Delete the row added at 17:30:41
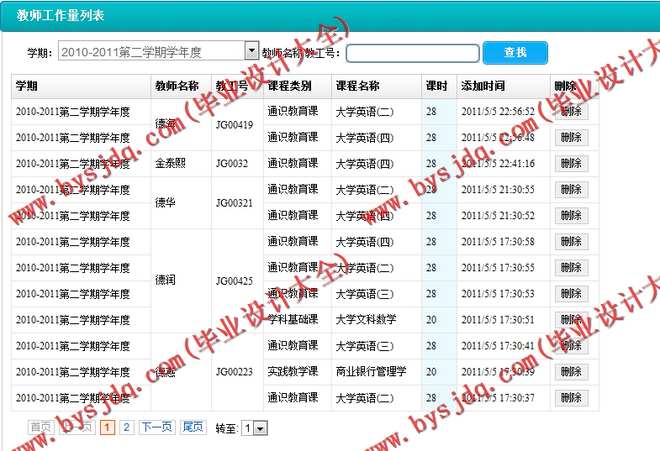The height and width of the screenshot is (451, 660). (x=571, y=346)
